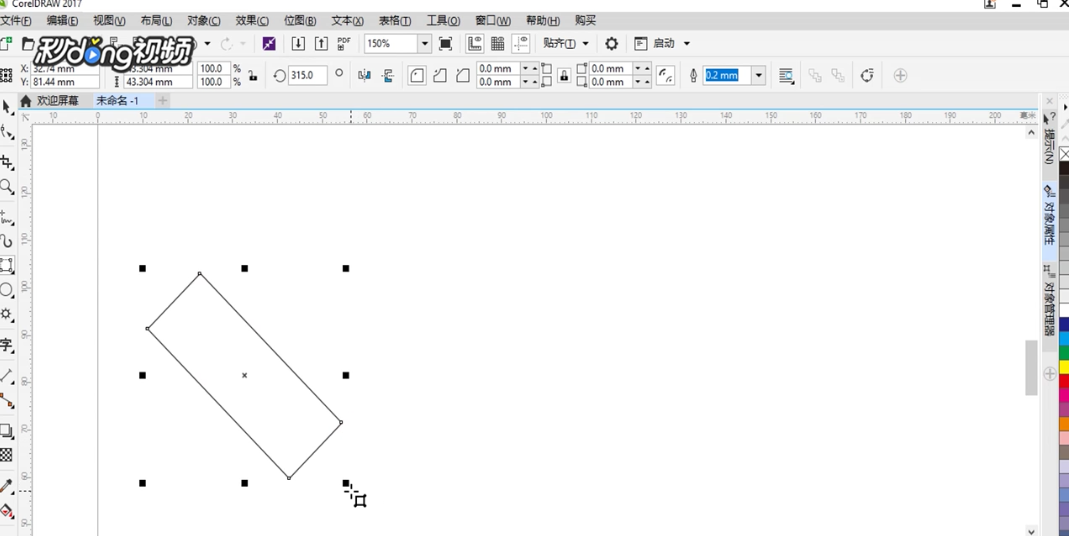This screenshot has width=1069, height=536.
Task: Click the quick customize plus icon
Action: pos(900,75)
